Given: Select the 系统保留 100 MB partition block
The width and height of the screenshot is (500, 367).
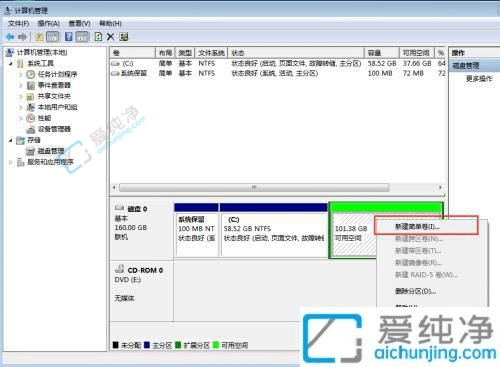Looking at the screenshot, I should click(196, 230).
